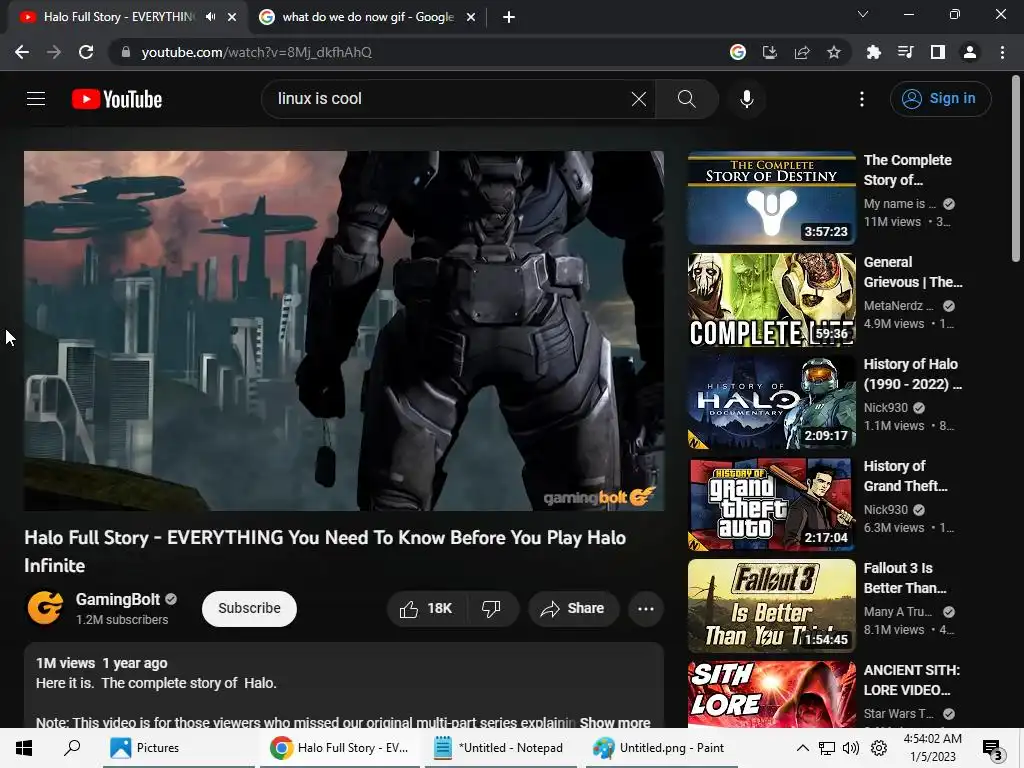1024x768 pixels.
Task: Close the Halo Full Story tab
Action: [x=232, y=18]
